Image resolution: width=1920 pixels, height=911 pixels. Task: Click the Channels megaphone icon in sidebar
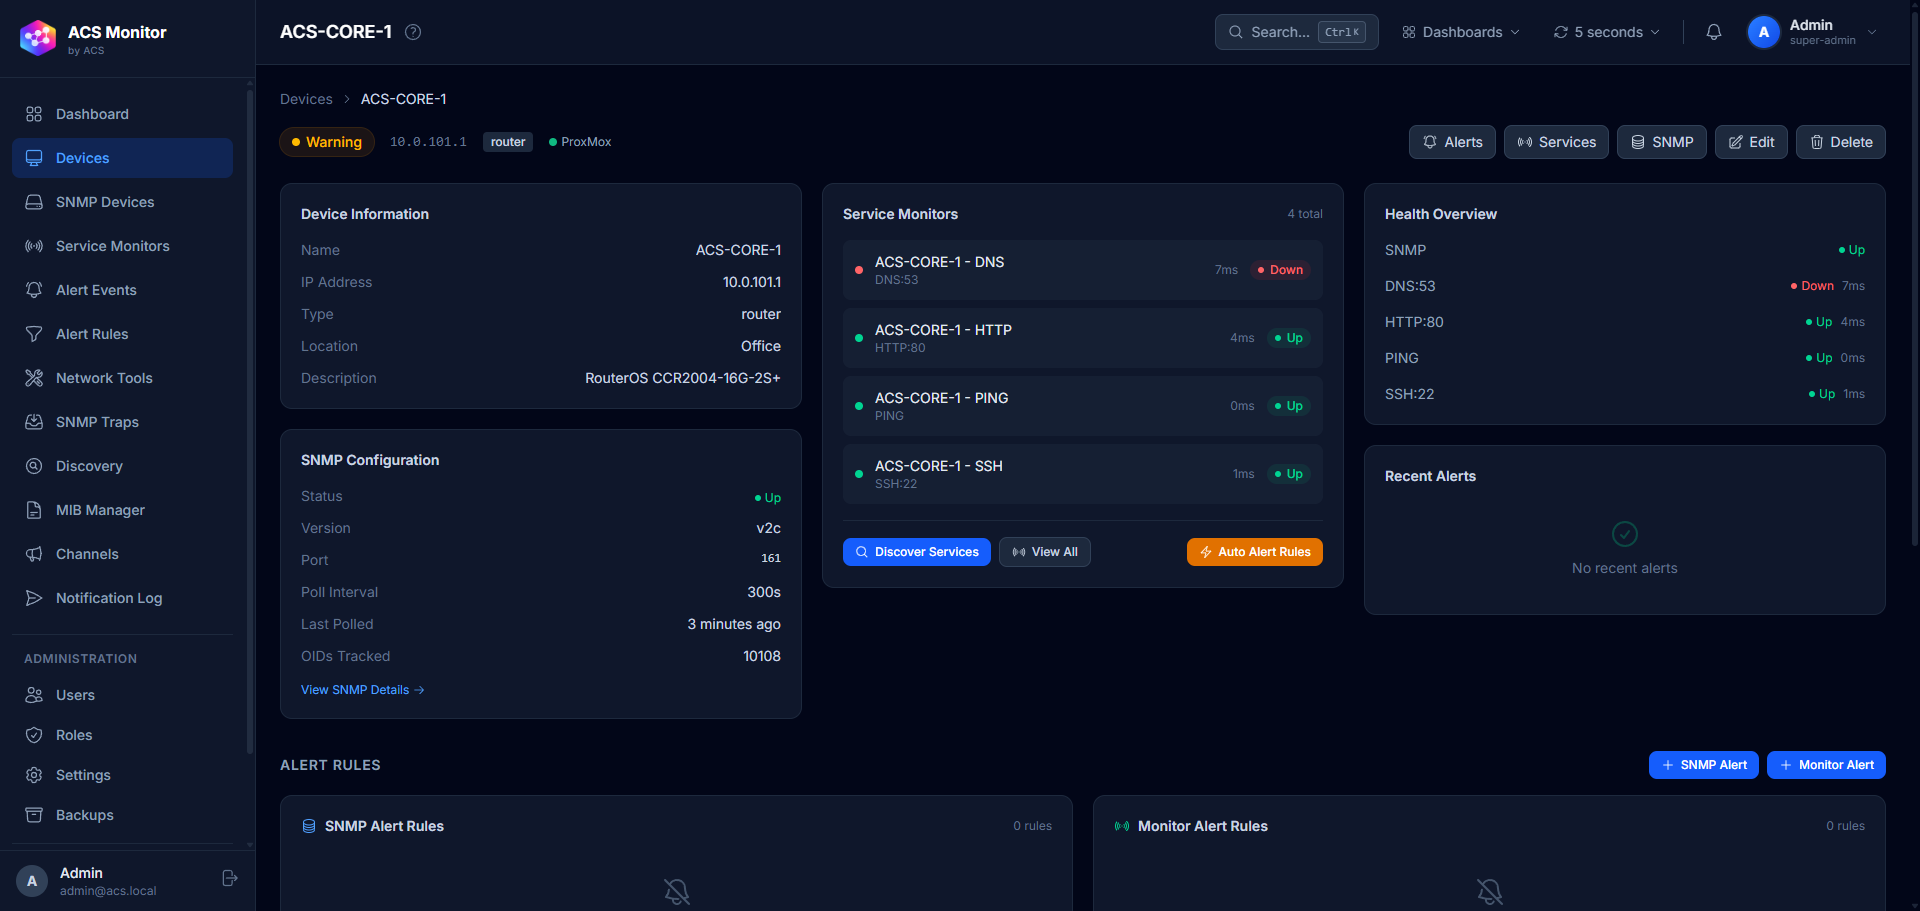click(34, 554)
